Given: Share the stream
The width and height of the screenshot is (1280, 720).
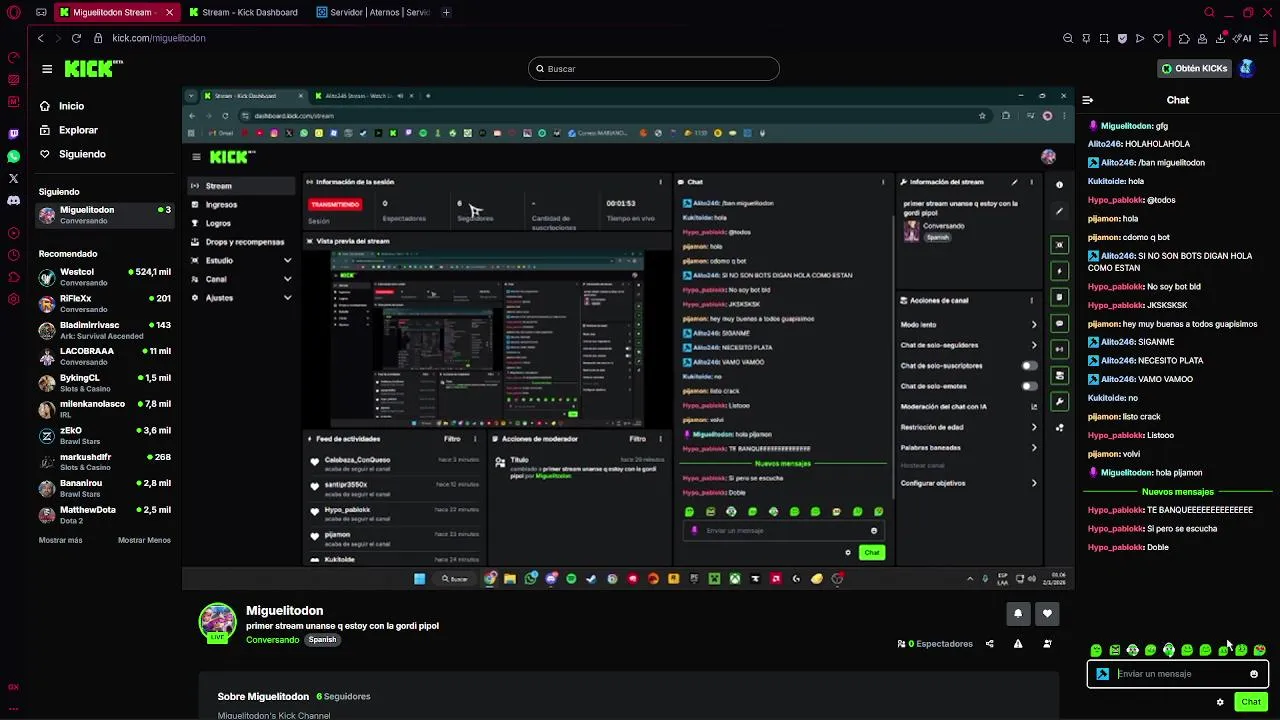Looking at the screenshot, I should (990, 644).
